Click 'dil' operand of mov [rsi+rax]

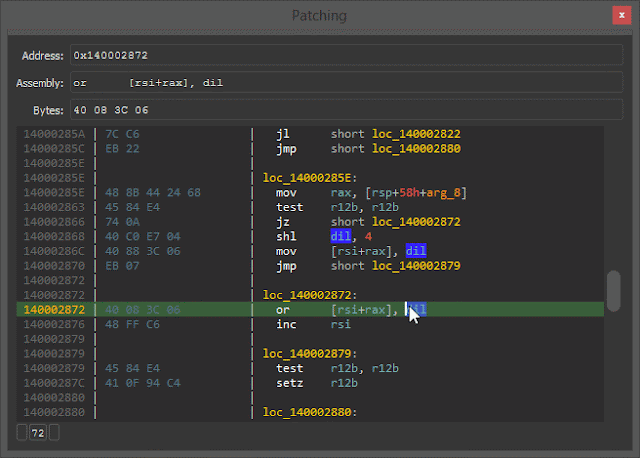[416, 251]
